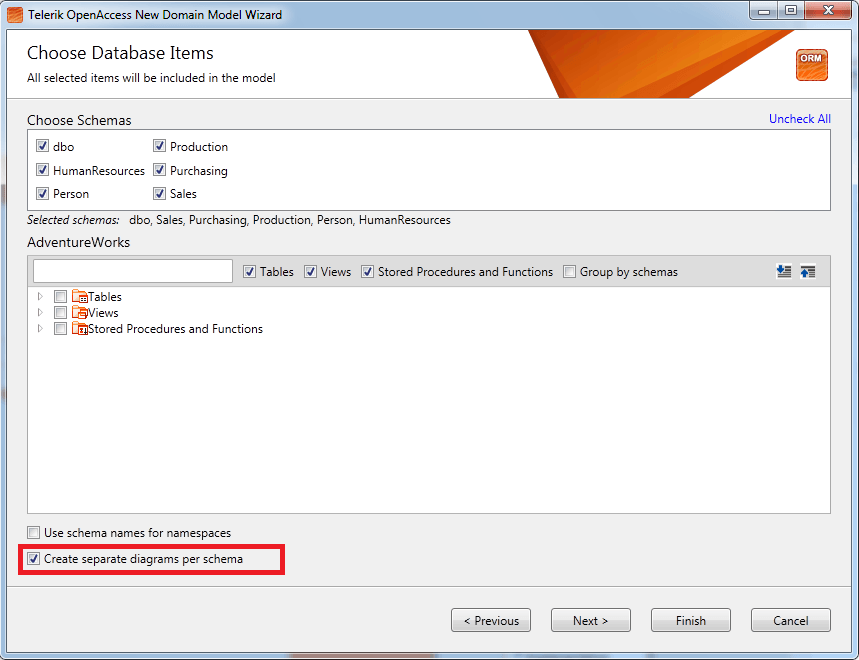Viewport: 859px width, 660px height.
Task: Click the expand all tree icon
Action: (x=784, y=271)
